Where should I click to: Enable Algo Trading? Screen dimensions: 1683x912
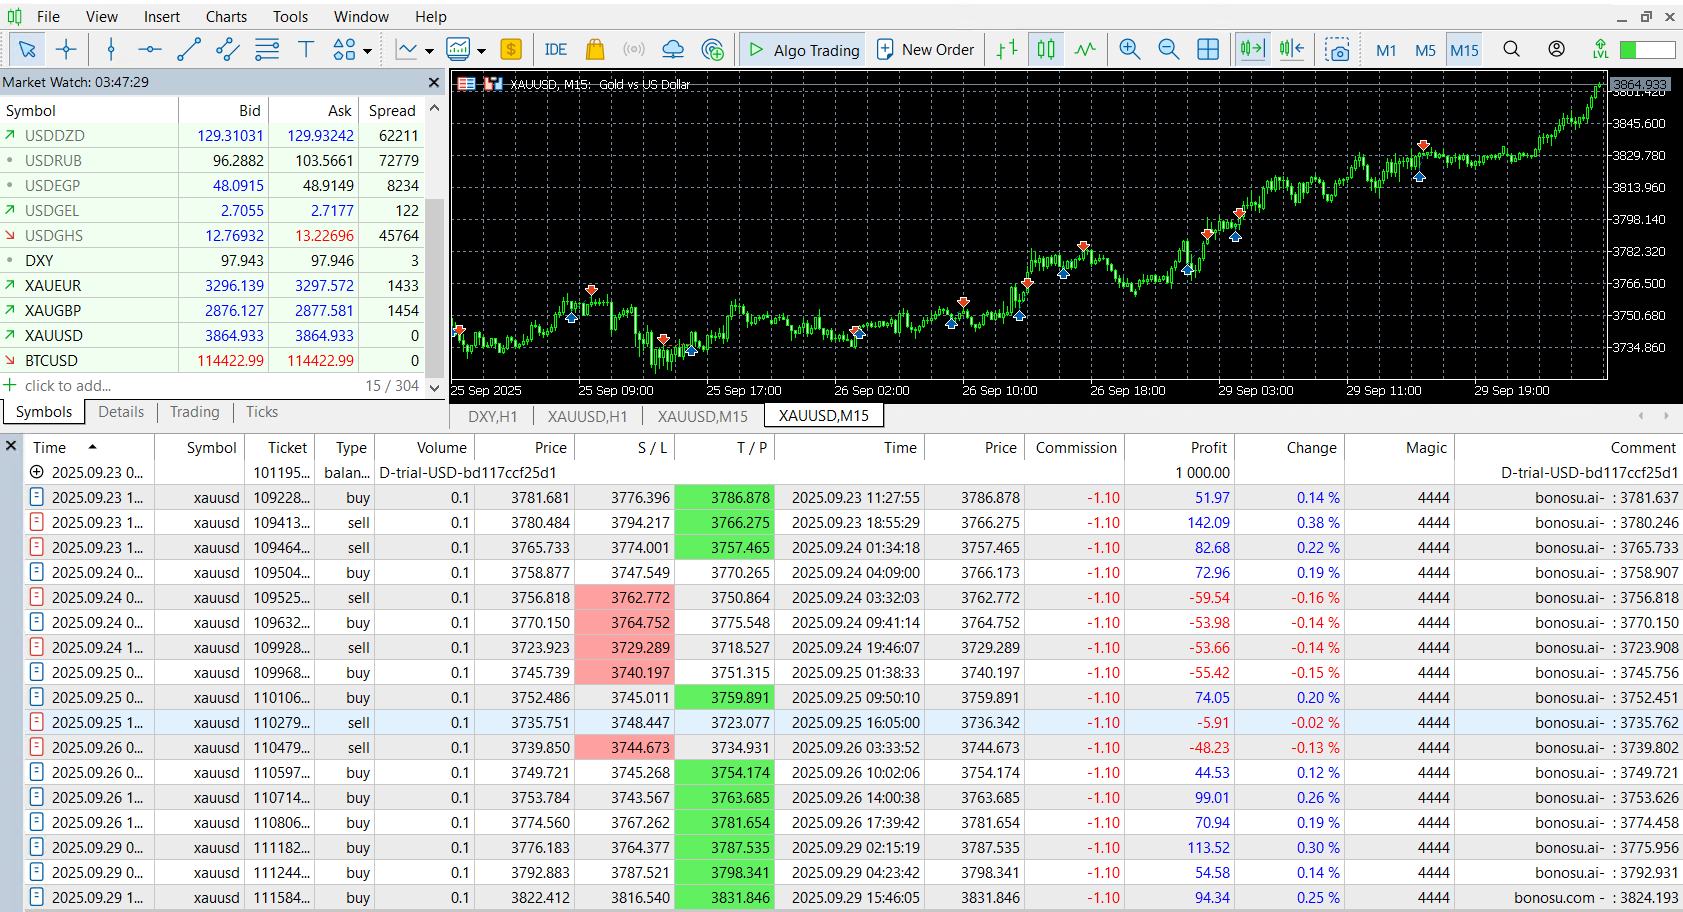coord(801,48)
